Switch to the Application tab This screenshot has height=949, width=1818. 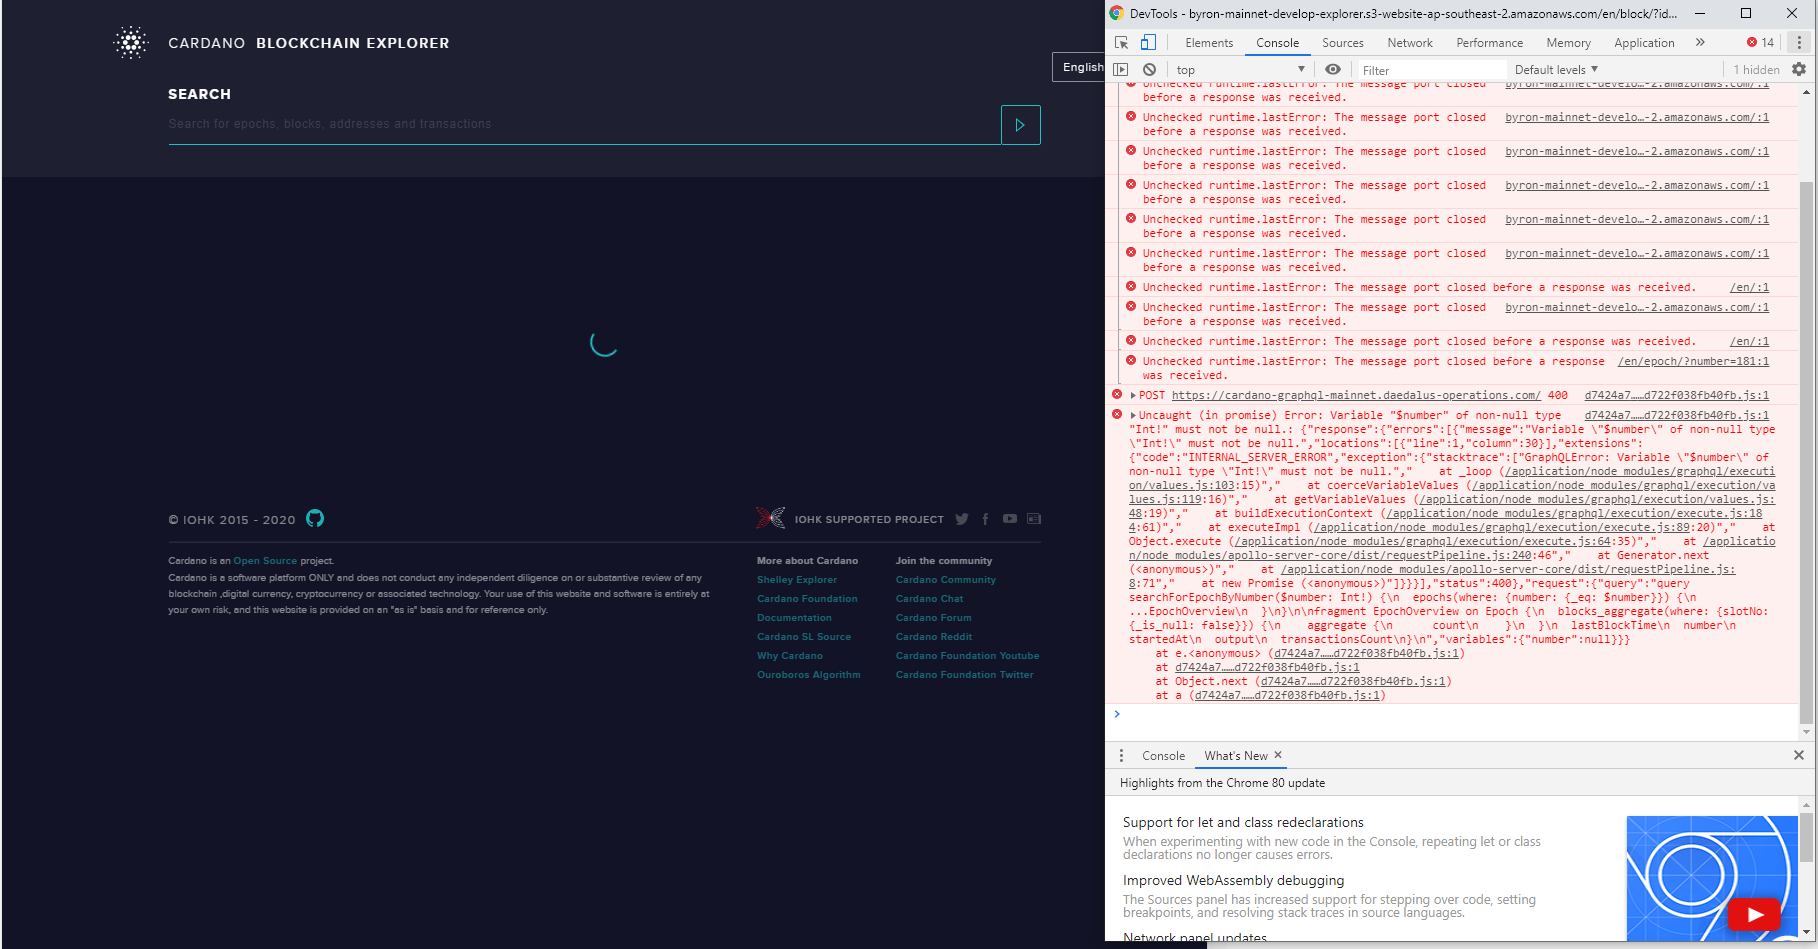(1644, 43)
